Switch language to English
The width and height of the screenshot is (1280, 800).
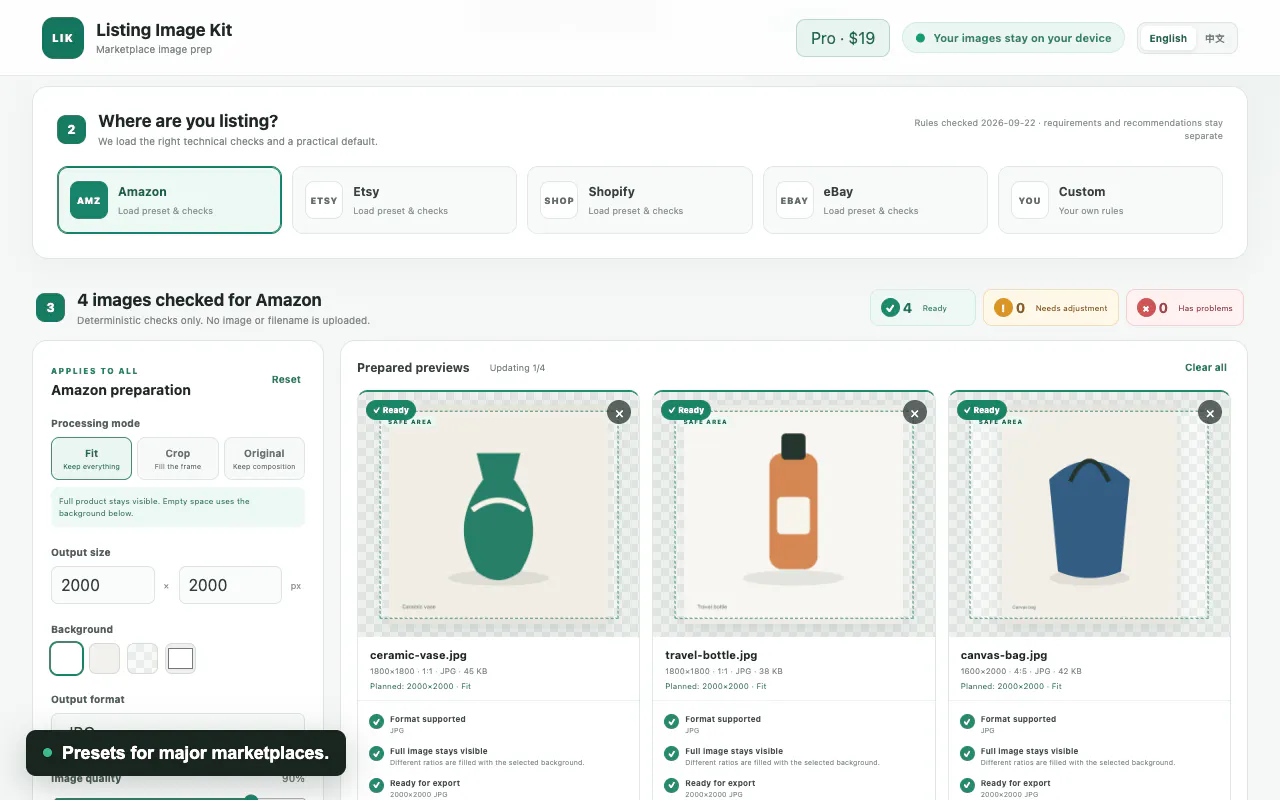pyautogui.click(x=1168, y=38)
